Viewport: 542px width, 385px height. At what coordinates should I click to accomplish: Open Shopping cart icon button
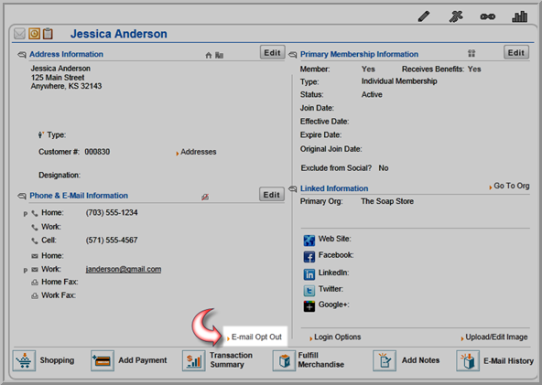tap(24, 360)
